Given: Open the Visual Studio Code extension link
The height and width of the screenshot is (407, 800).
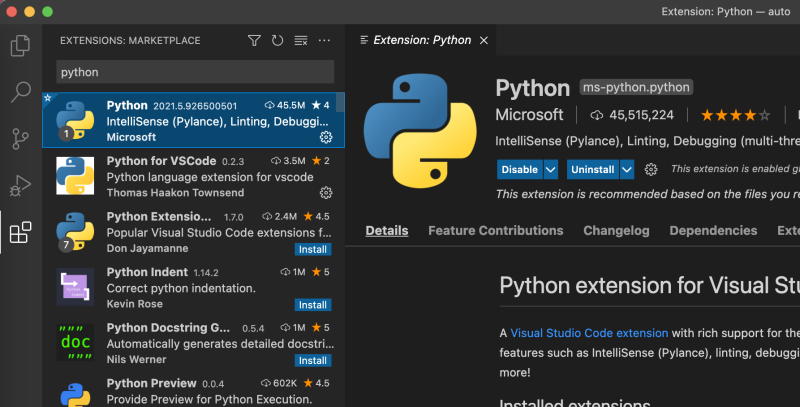Looking at the screenshot, I should tap(589, 333).
